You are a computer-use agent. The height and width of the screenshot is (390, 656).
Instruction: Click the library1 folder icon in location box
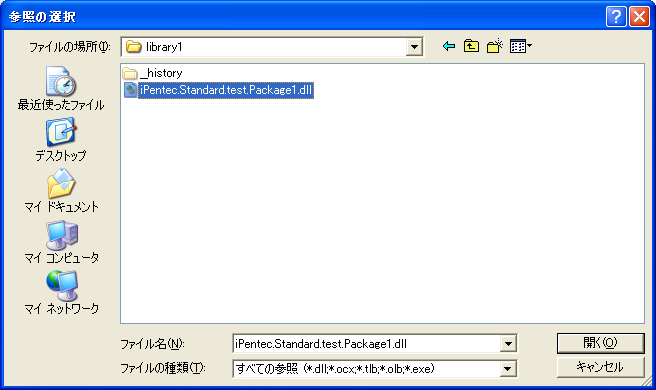[133, 46]
